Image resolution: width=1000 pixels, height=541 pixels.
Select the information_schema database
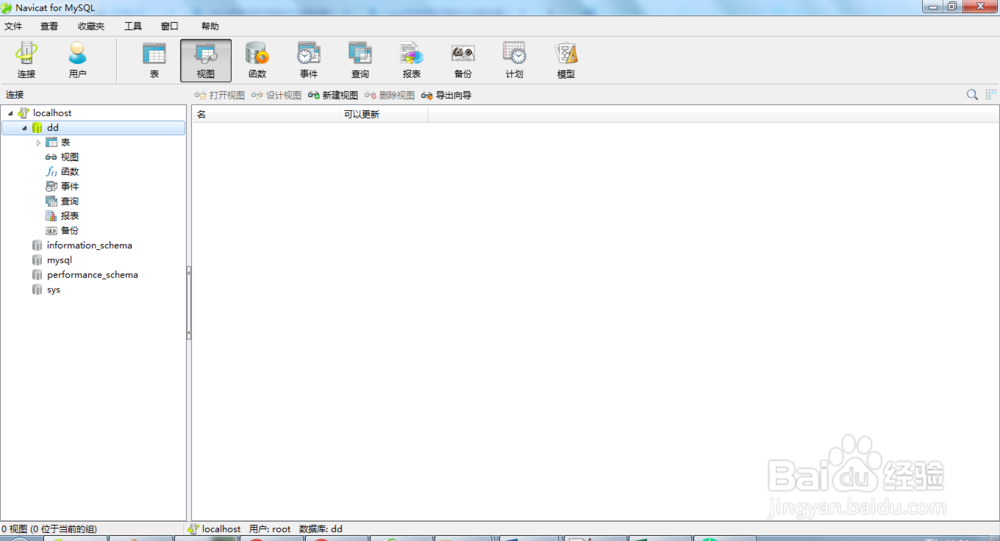[x=89, y=245]
